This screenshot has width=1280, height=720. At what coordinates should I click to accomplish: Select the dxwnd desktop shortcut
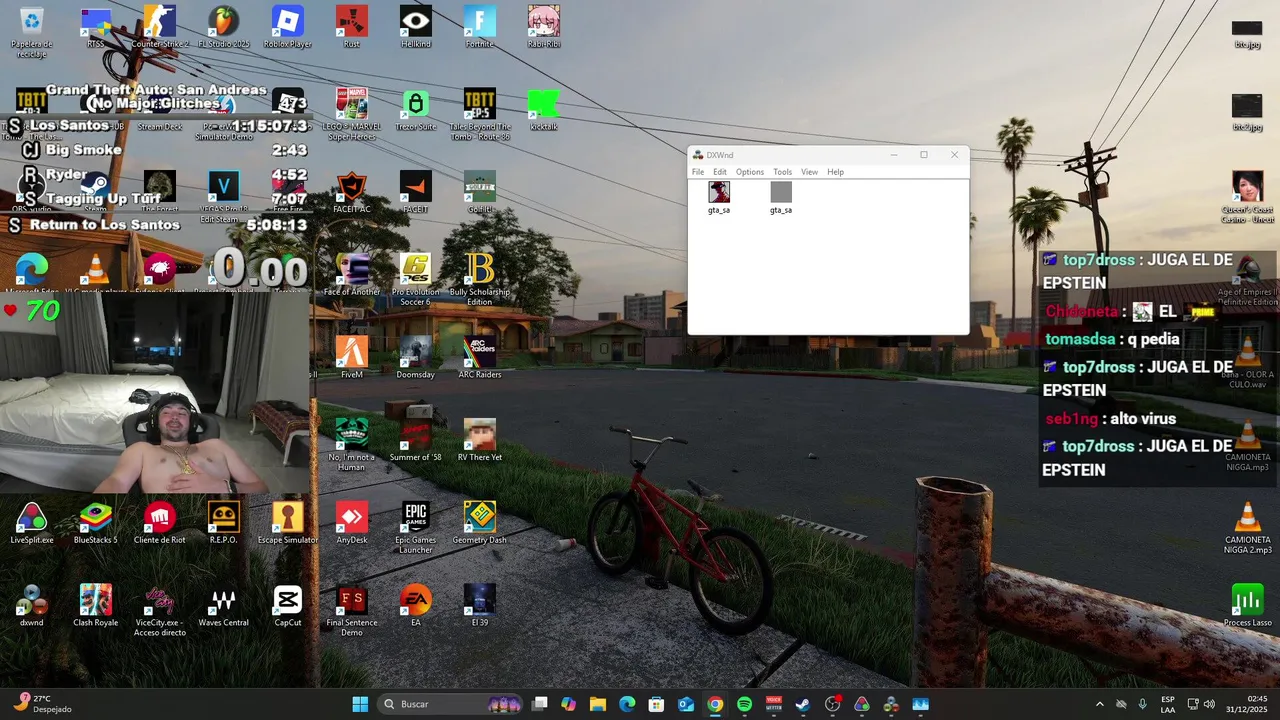pyautogui.click(x=32, y=607)
